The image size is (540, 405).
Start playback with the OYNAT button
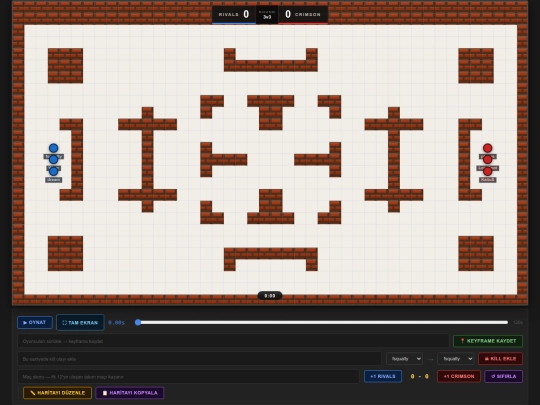tap(35, 323)
